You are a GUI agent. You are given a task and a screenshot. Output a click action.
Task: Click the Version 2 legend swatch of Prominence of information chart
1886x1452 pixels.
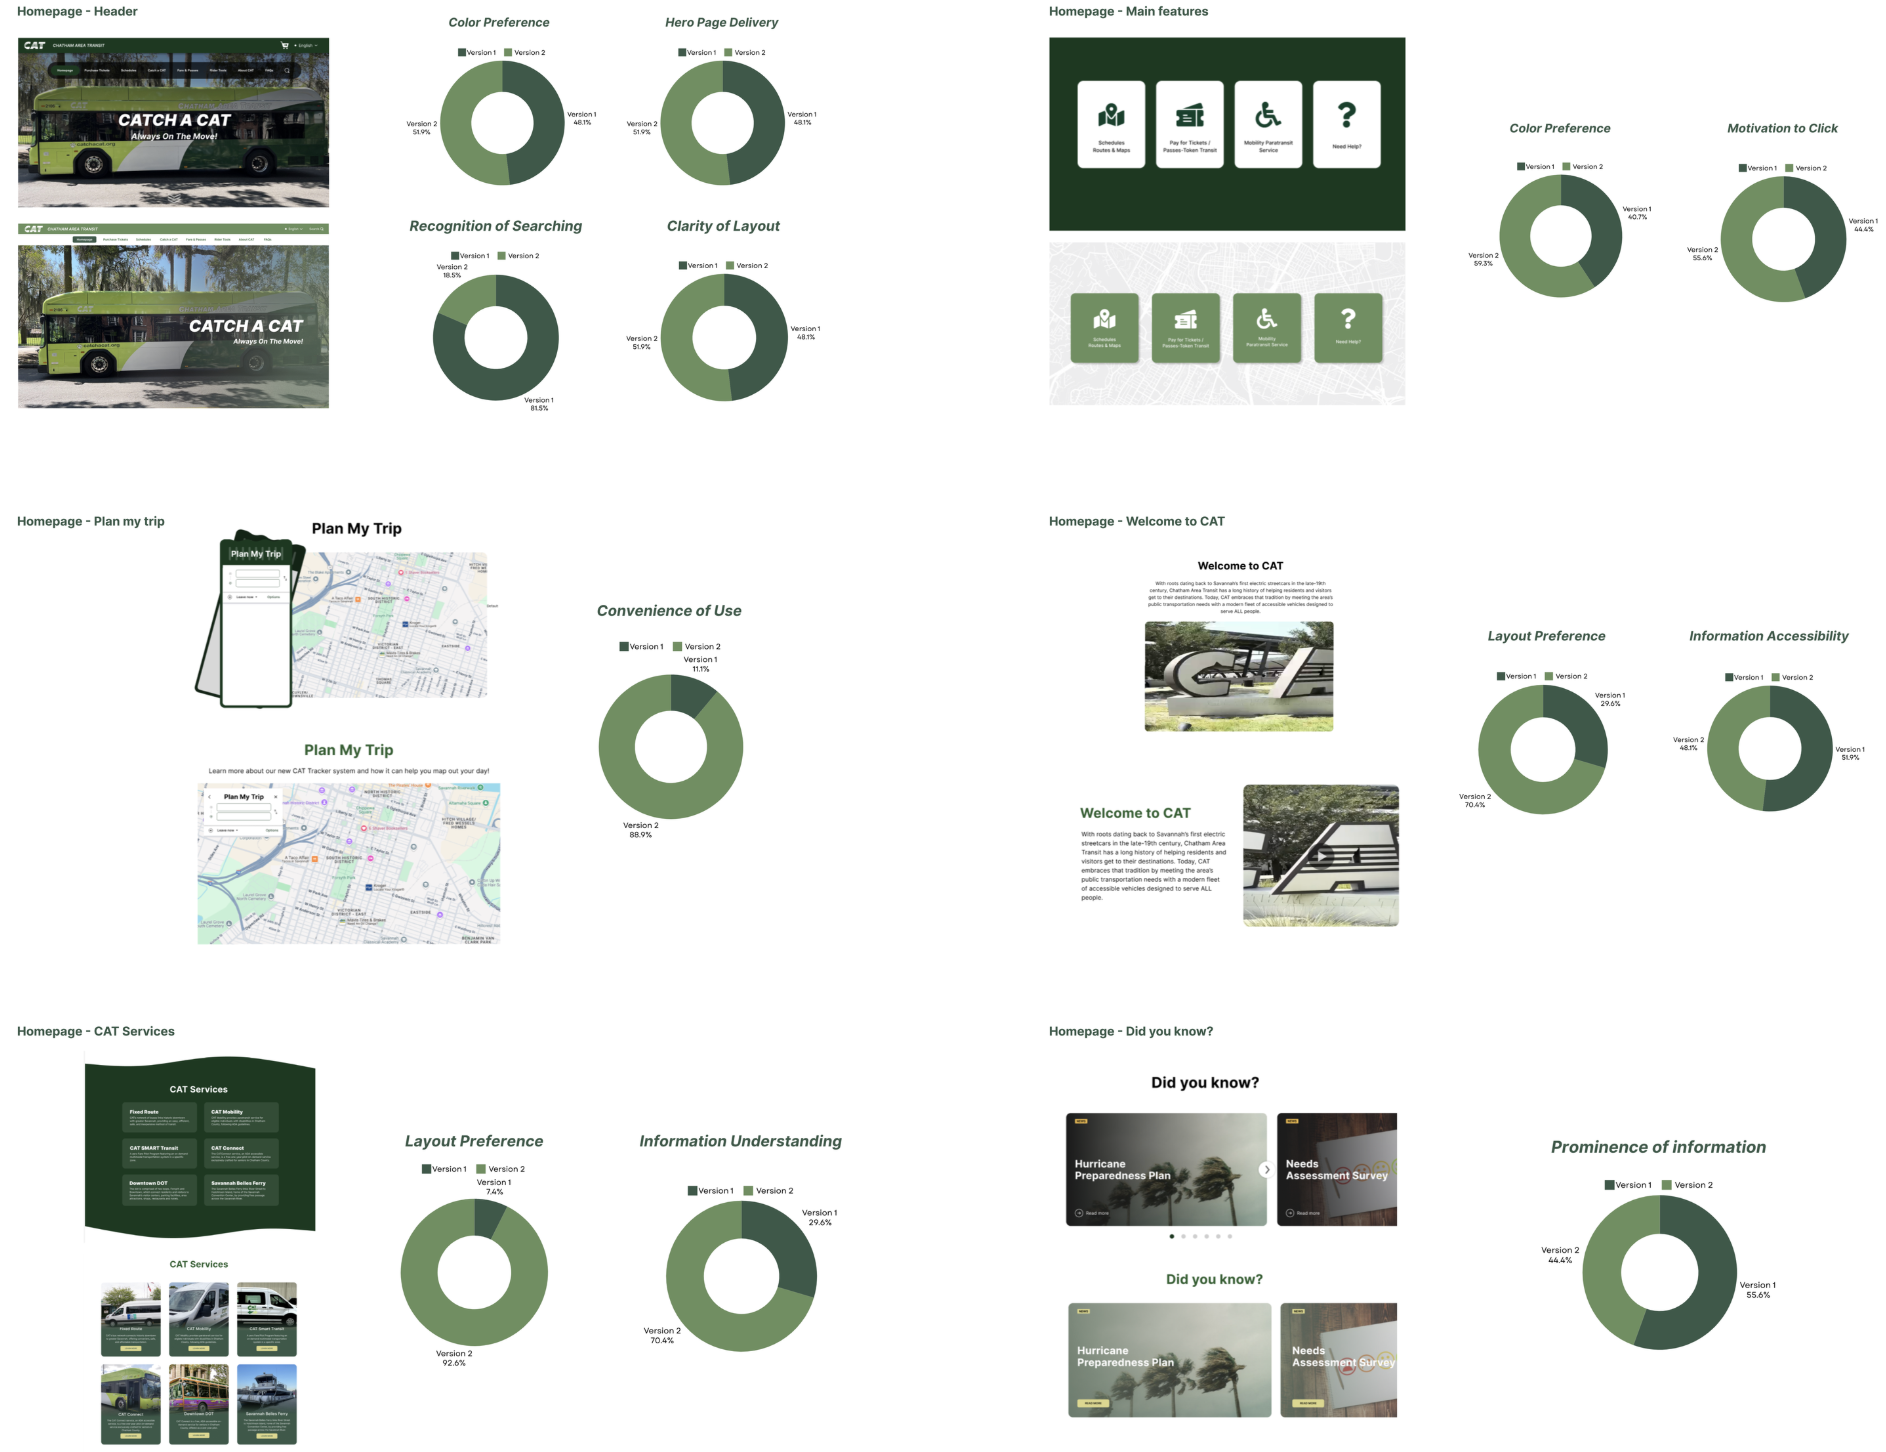pyautogui.click(x=1667, y=1185)
